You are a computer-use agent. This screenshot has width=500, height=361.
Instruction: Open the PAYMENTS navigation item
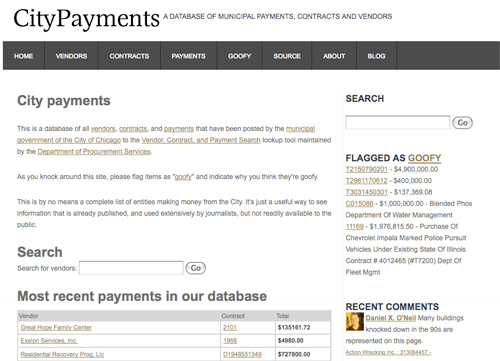click(x=188, y=56)
